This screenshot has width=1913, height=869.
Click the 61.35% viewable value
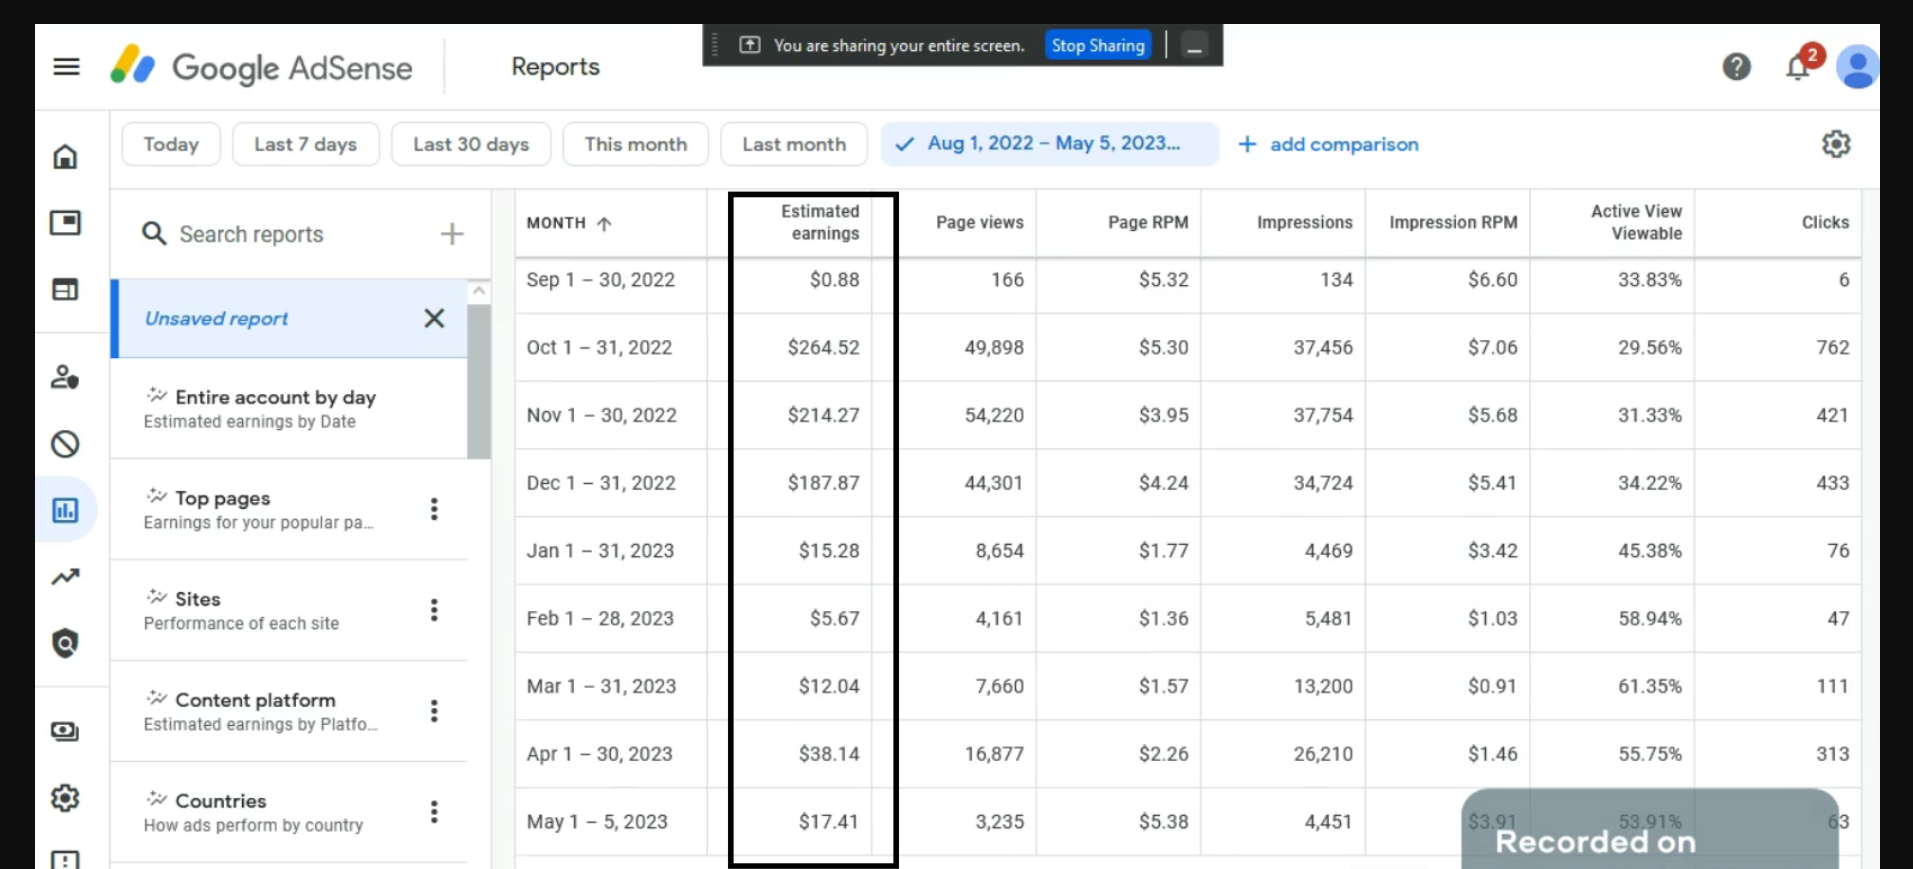click(1650, 686)
